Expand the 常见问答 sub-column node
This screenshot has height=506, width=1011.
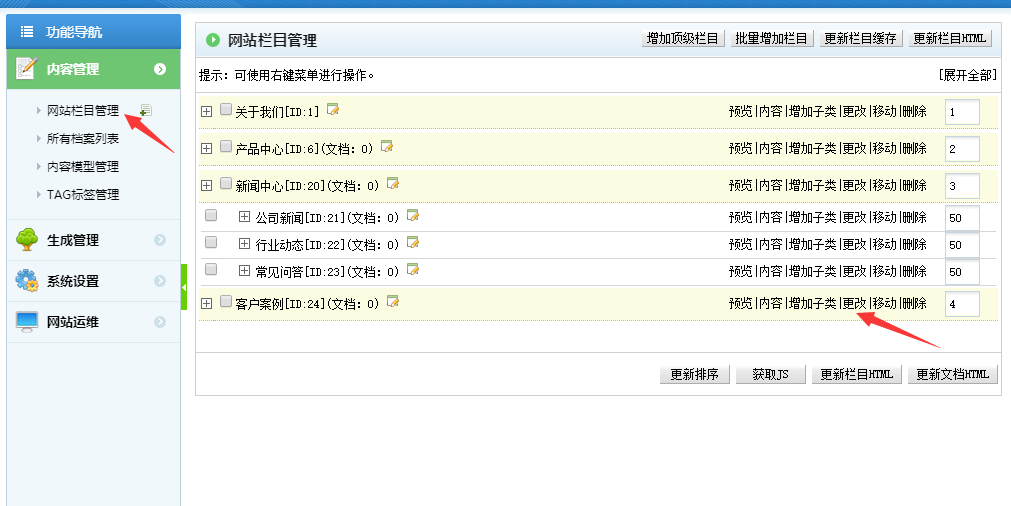click(x=244, y=270)
